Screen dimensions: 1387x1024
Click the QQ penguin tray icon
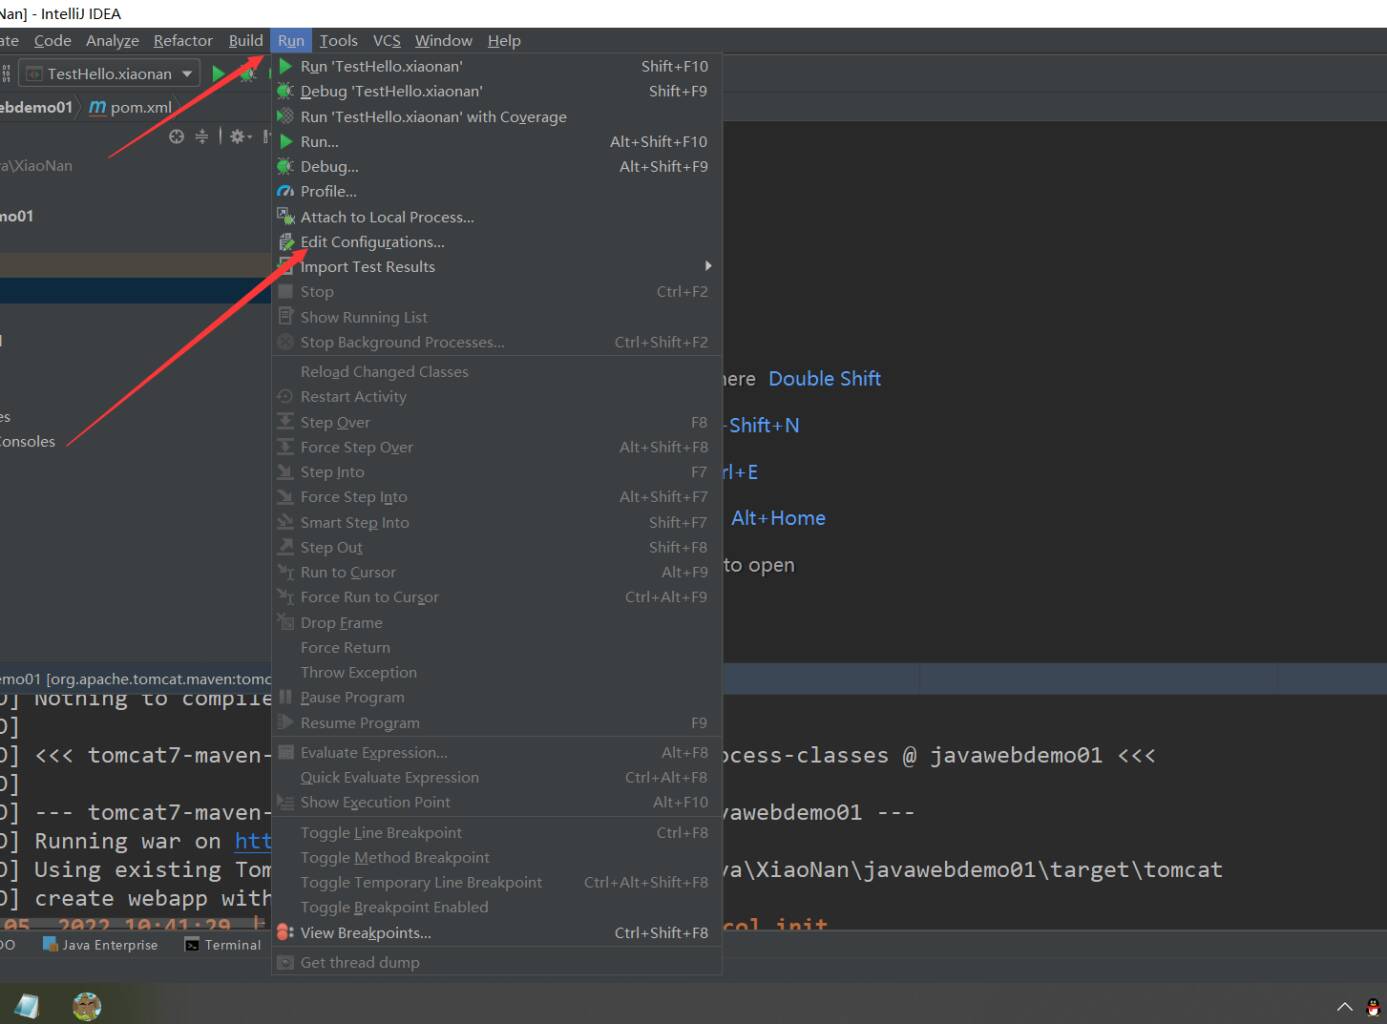1373,1006
